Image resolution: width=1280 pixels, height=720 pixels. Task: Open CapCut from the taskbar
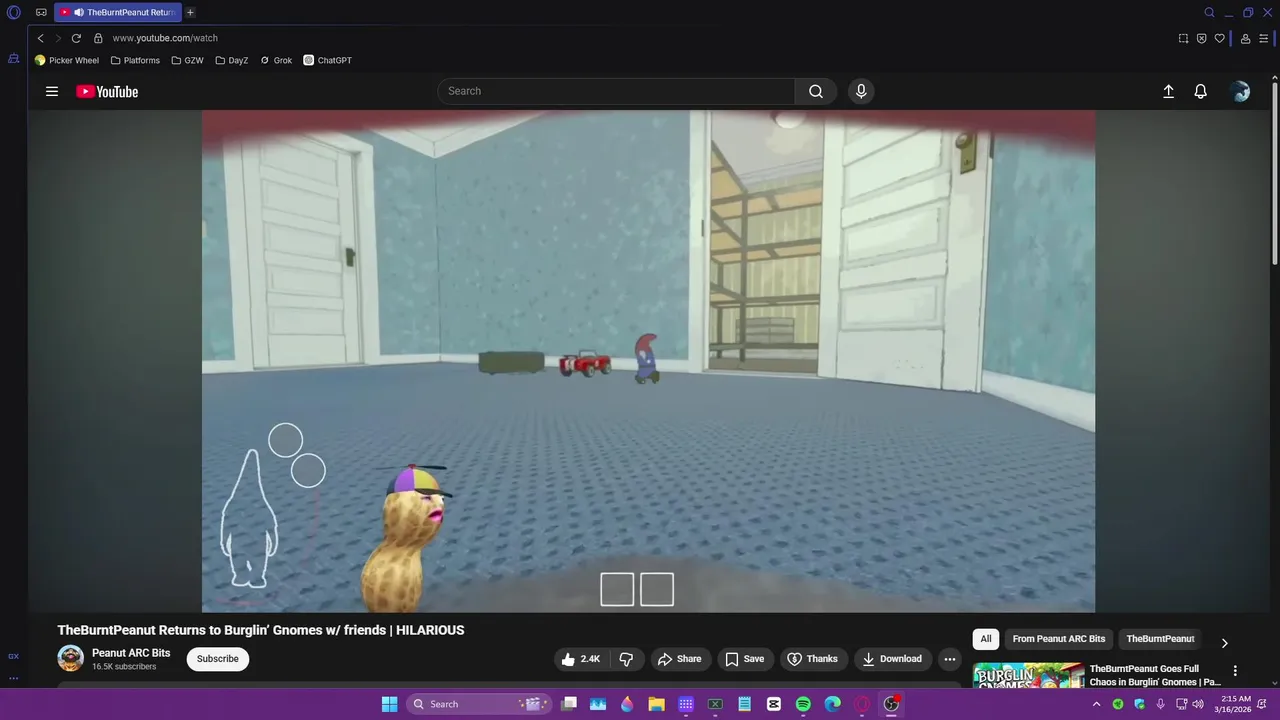pyautogui.click(x=773, y=704)
